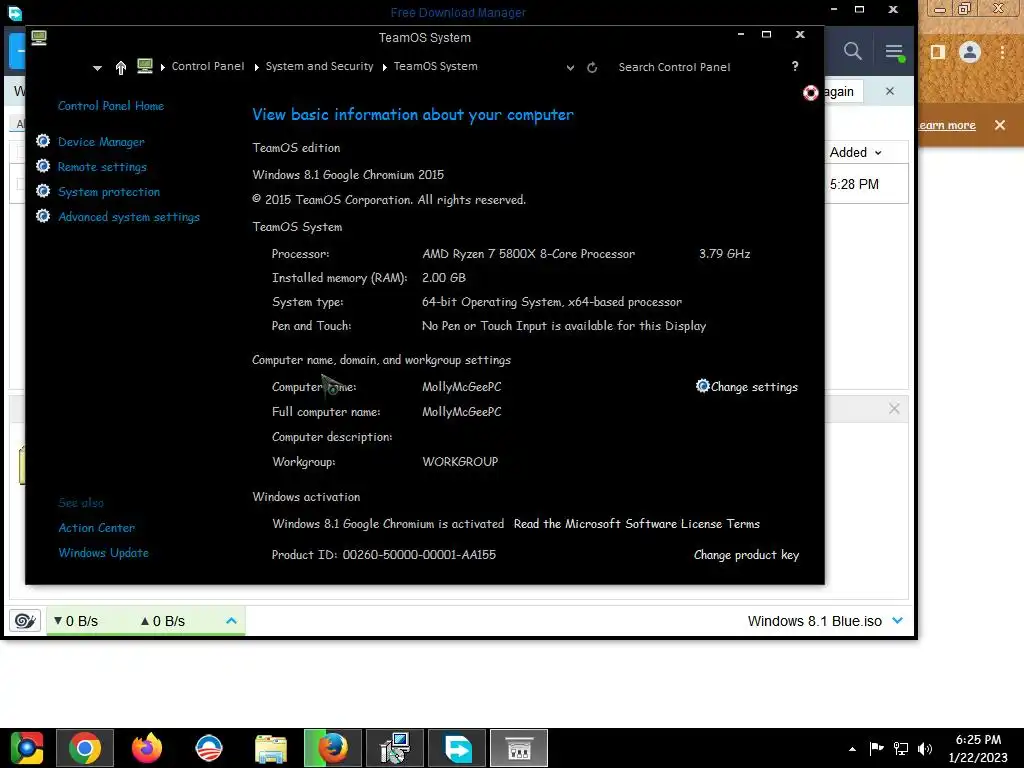
Task: Expand address bar history dropdown
Action: click(570, 67)
